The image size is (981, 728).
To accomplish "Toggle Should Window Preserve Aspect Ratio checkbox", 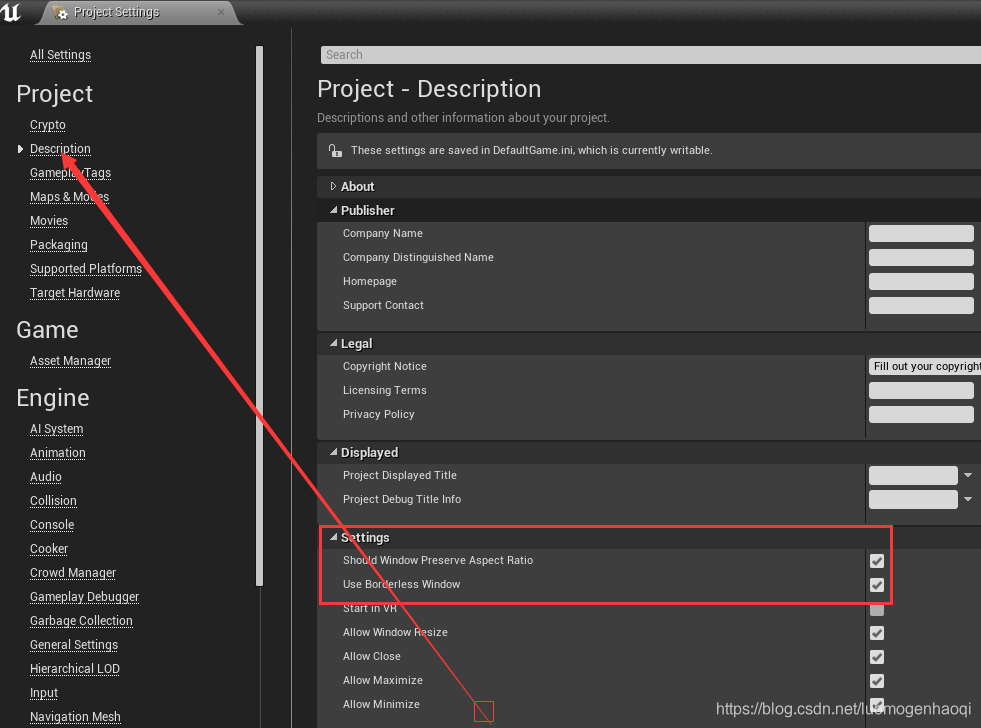I will pyautogui.click(x=877, y=560).
